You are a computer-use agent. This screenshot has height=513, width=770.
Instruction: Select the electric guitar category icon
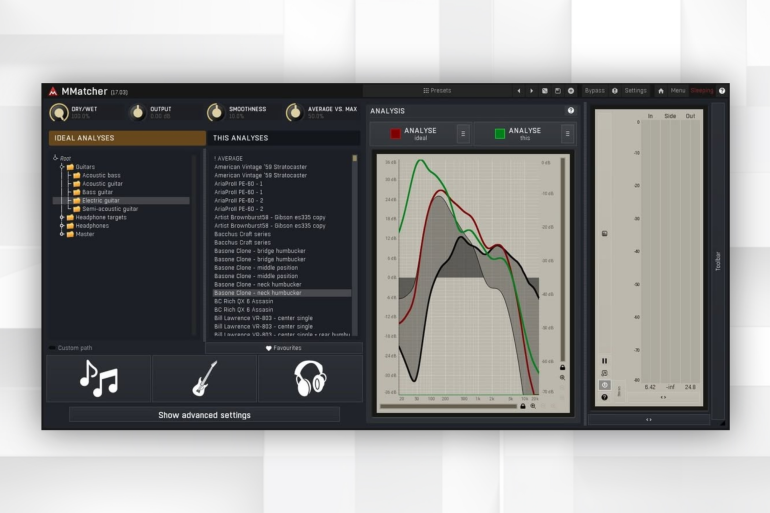204,378
